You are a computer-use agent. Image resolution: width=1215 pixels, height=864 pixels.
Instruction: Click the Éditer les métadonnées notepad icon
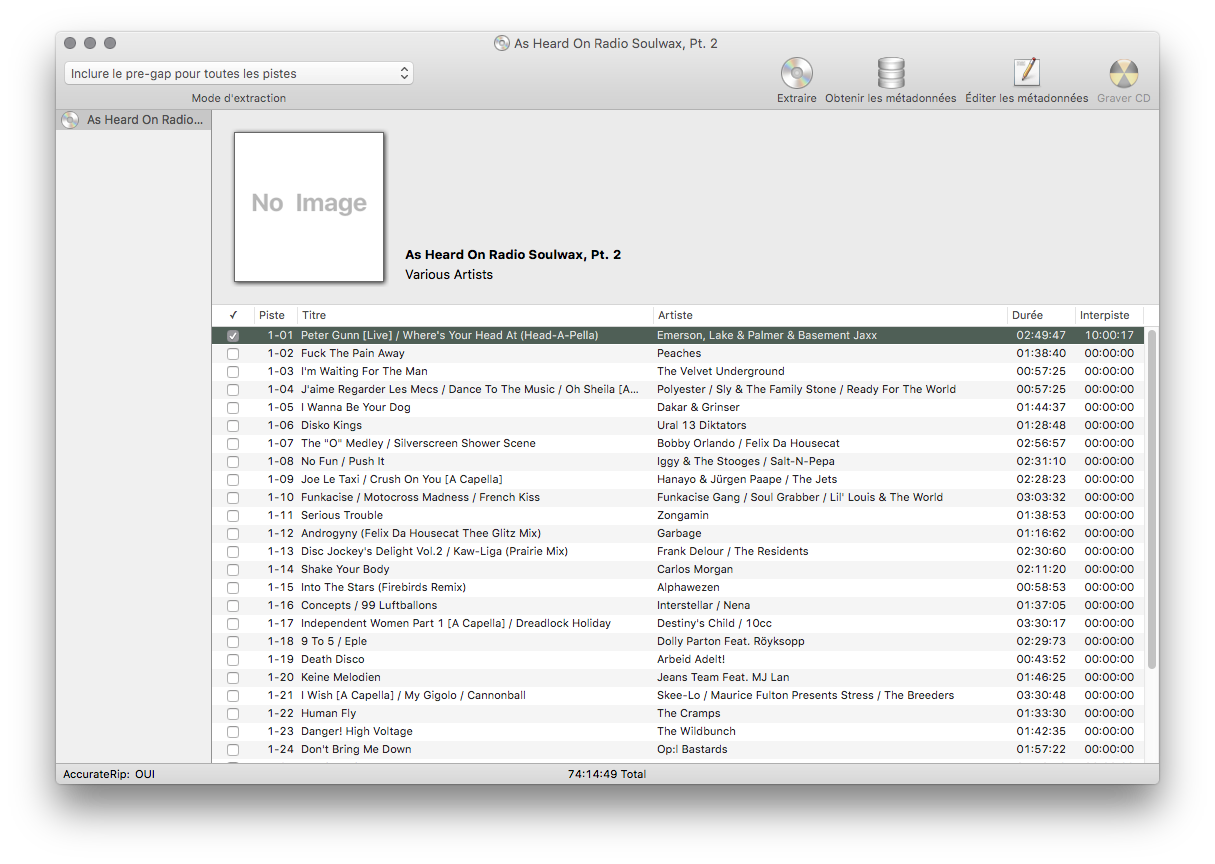click(1027, 73)
